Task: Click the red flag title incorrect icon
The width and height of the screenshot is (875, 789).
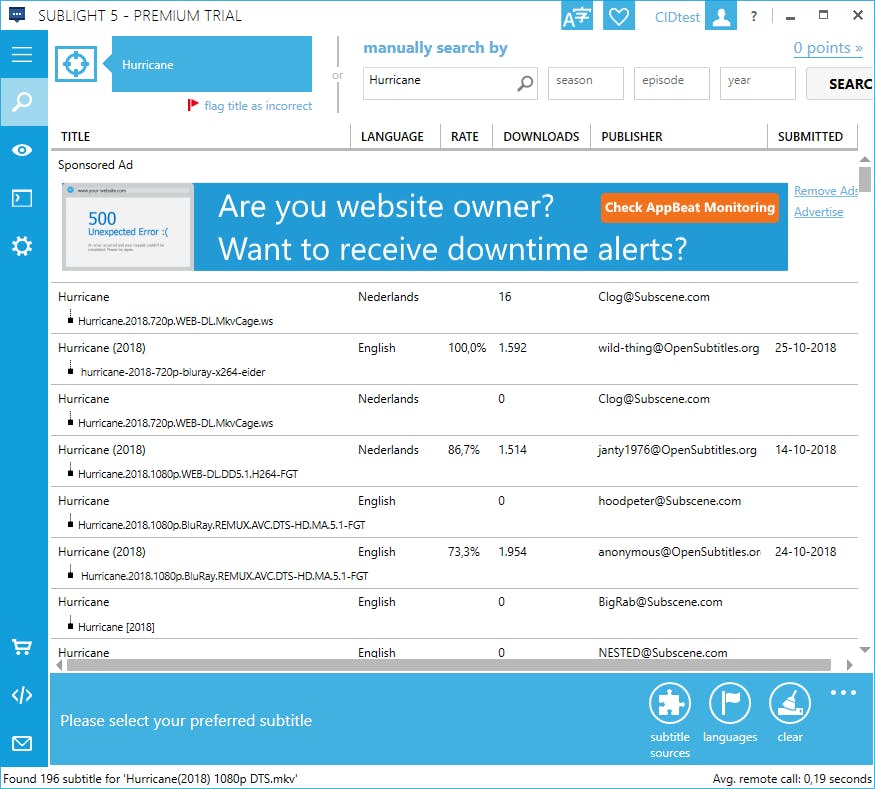Action: click(x=193, y=105)
